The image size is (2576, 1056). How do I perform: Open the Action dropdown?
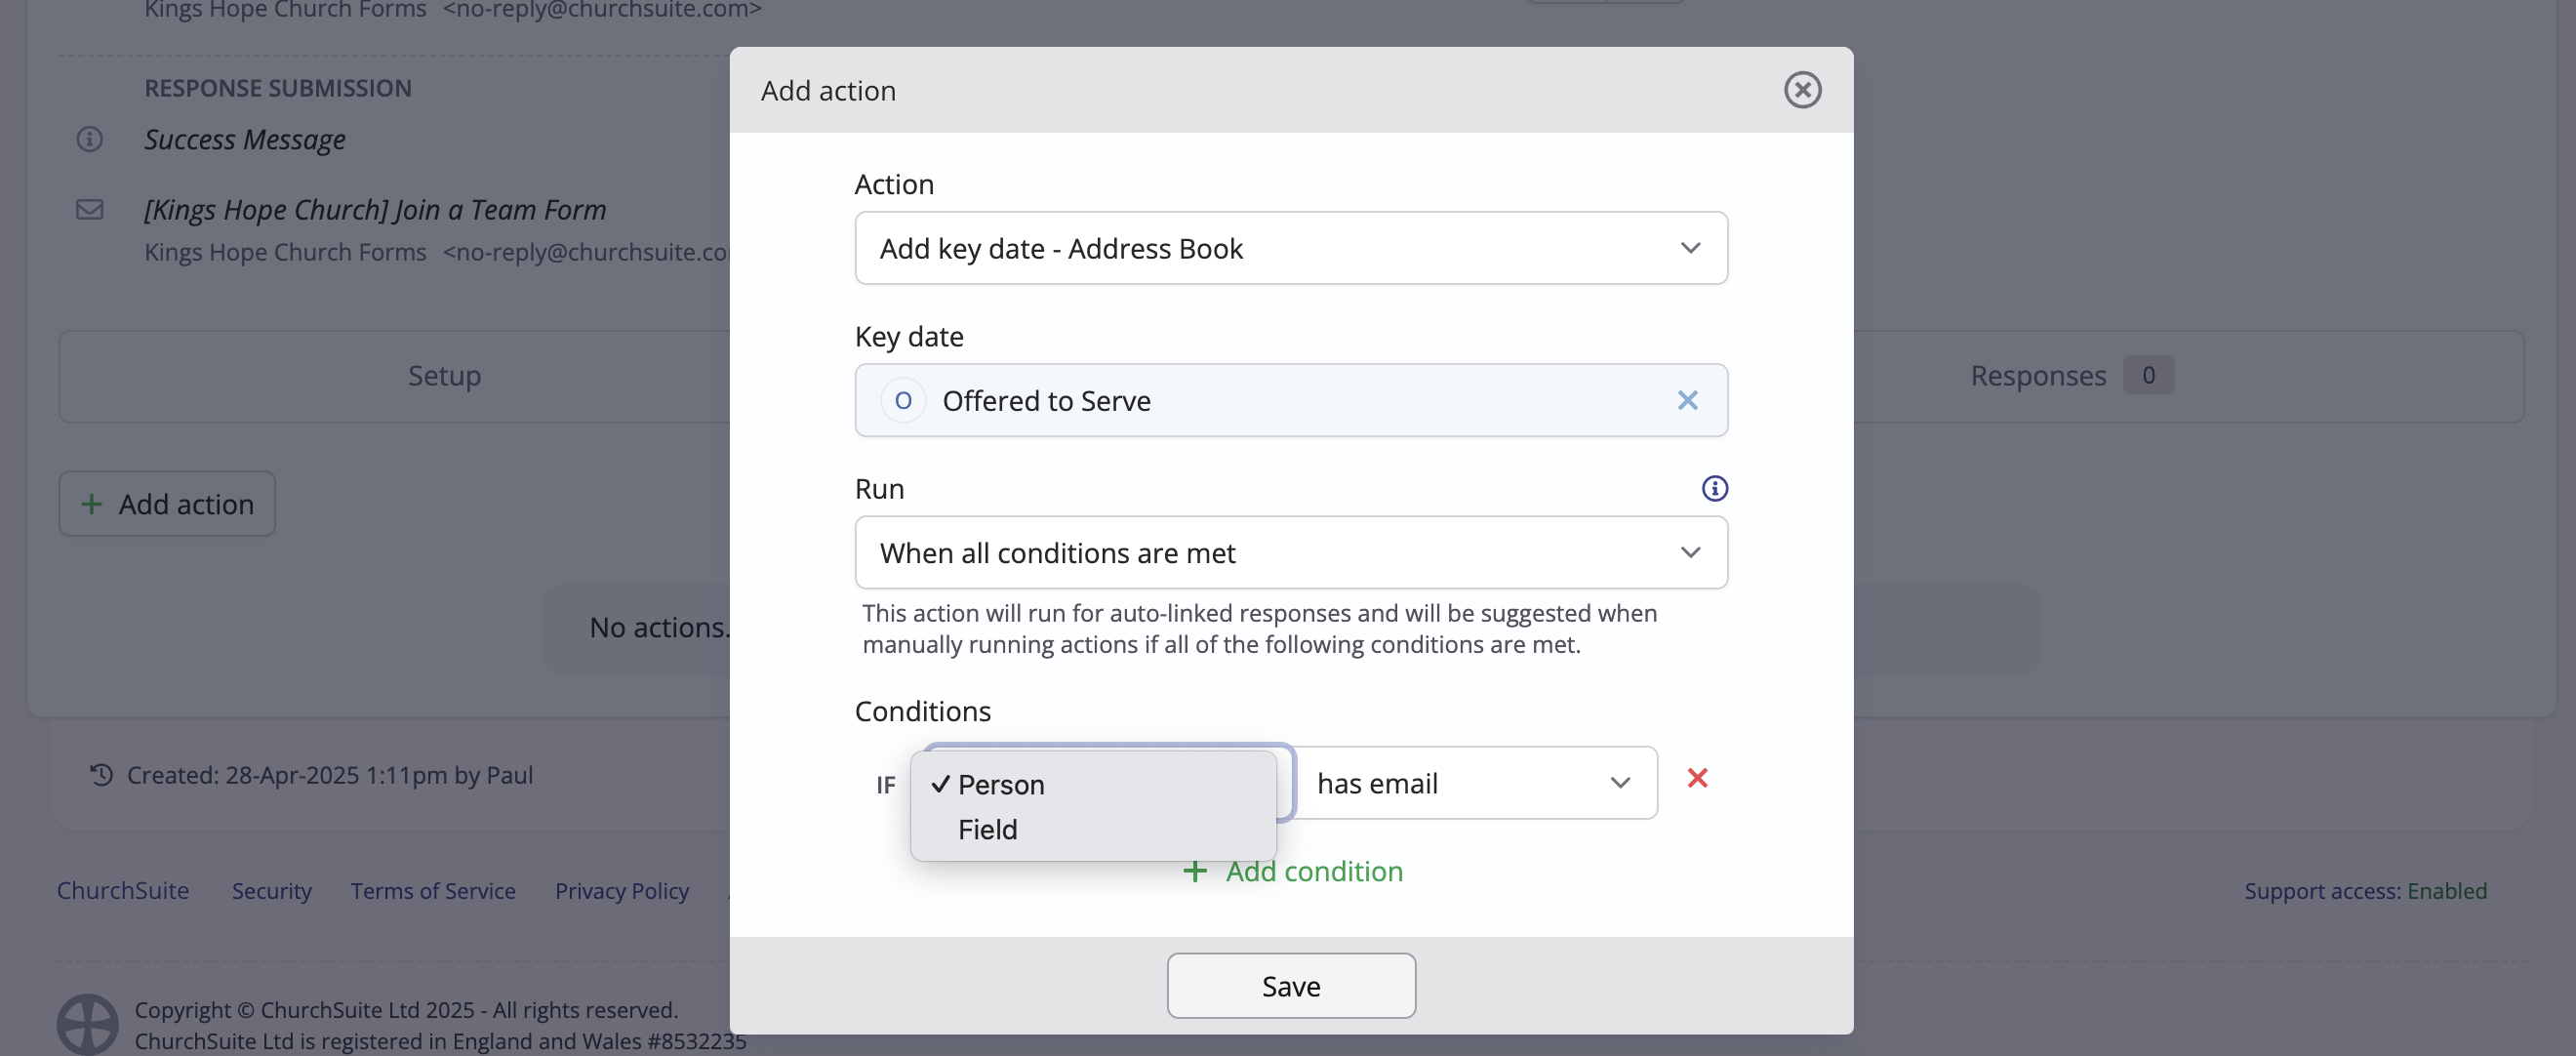[x=1290, y=248]
